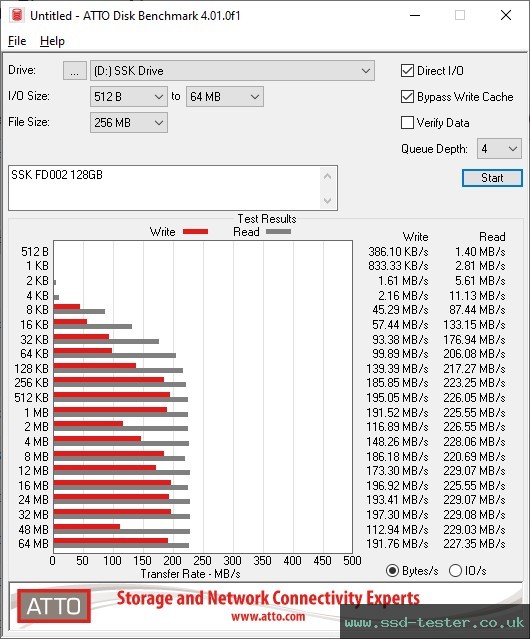Click the Storage and Network Connectivity Experts banner text
The image size is (530, 639).
[268, 598]
